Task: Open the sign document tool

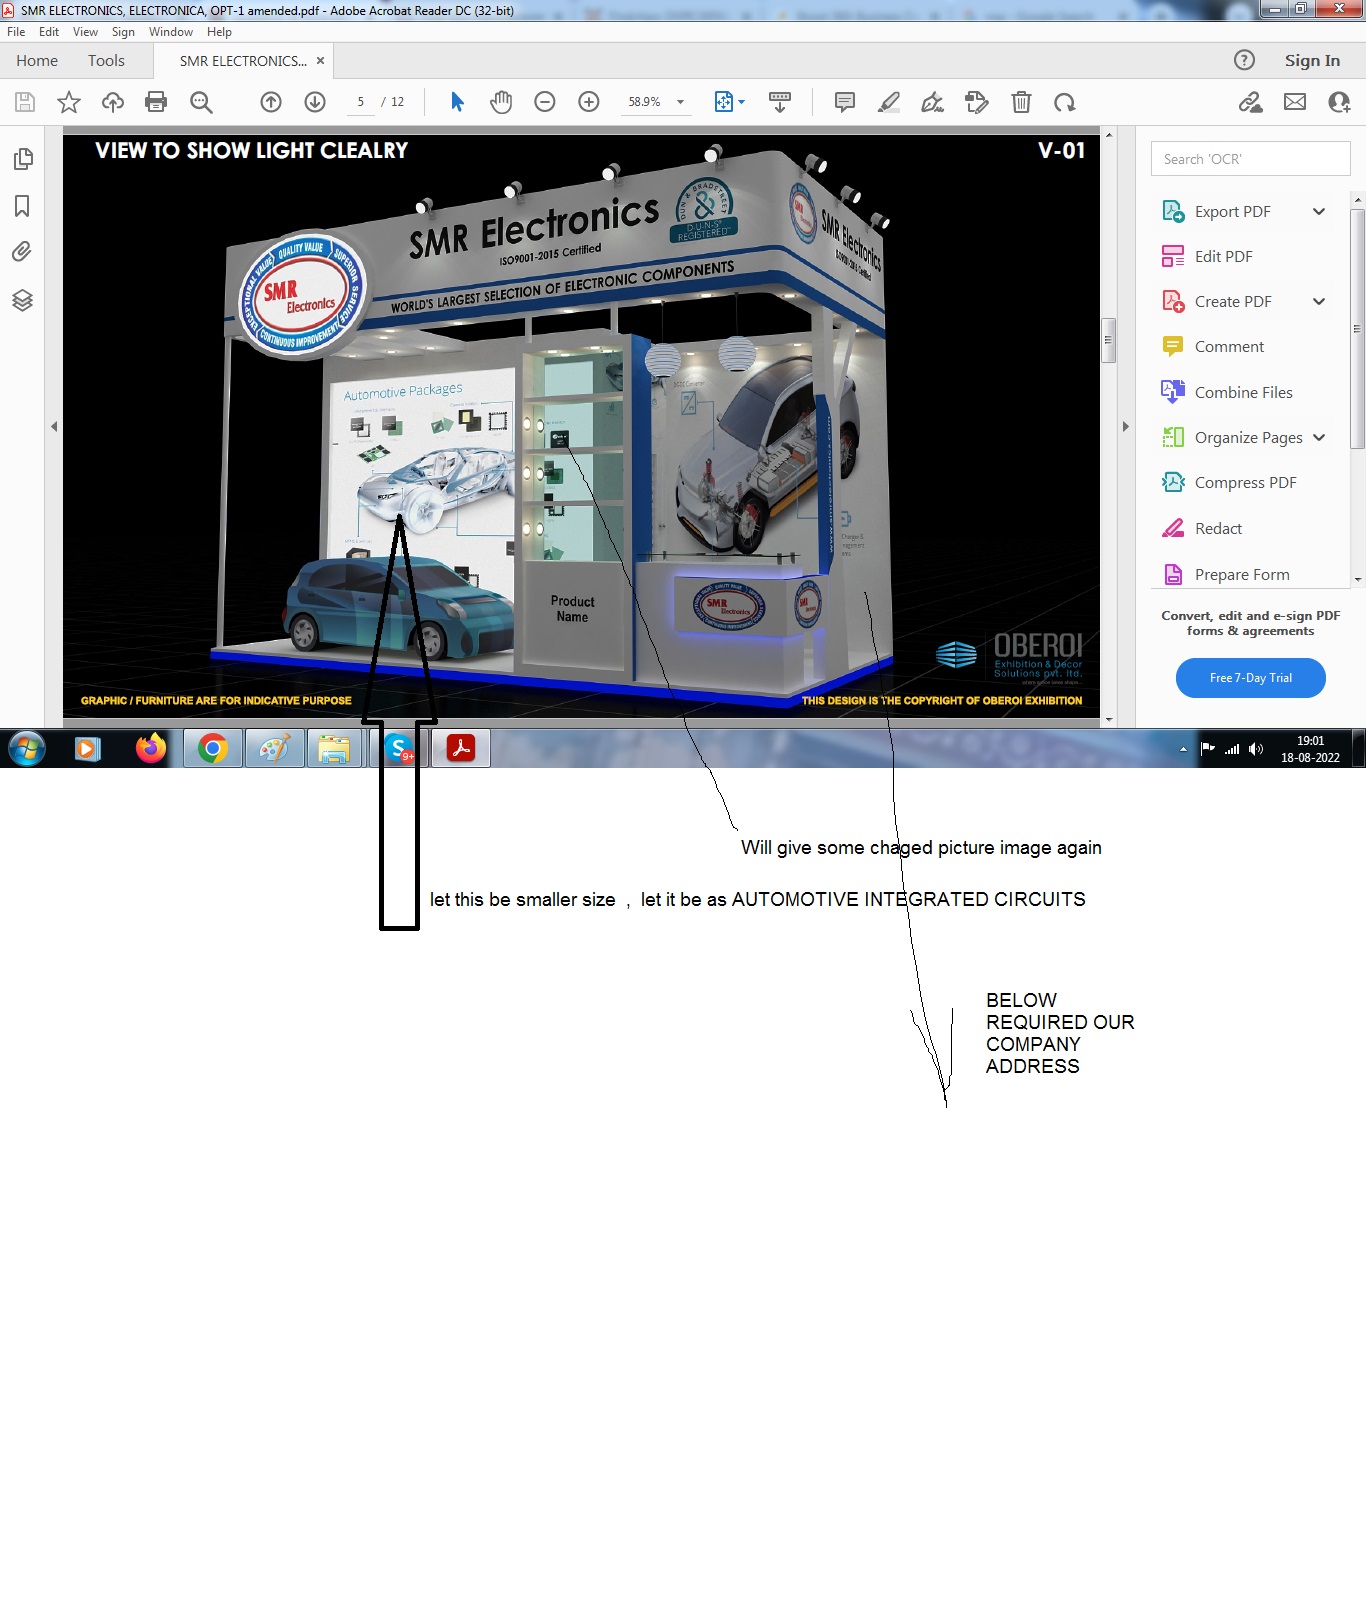Action: (x=933, y=102)
